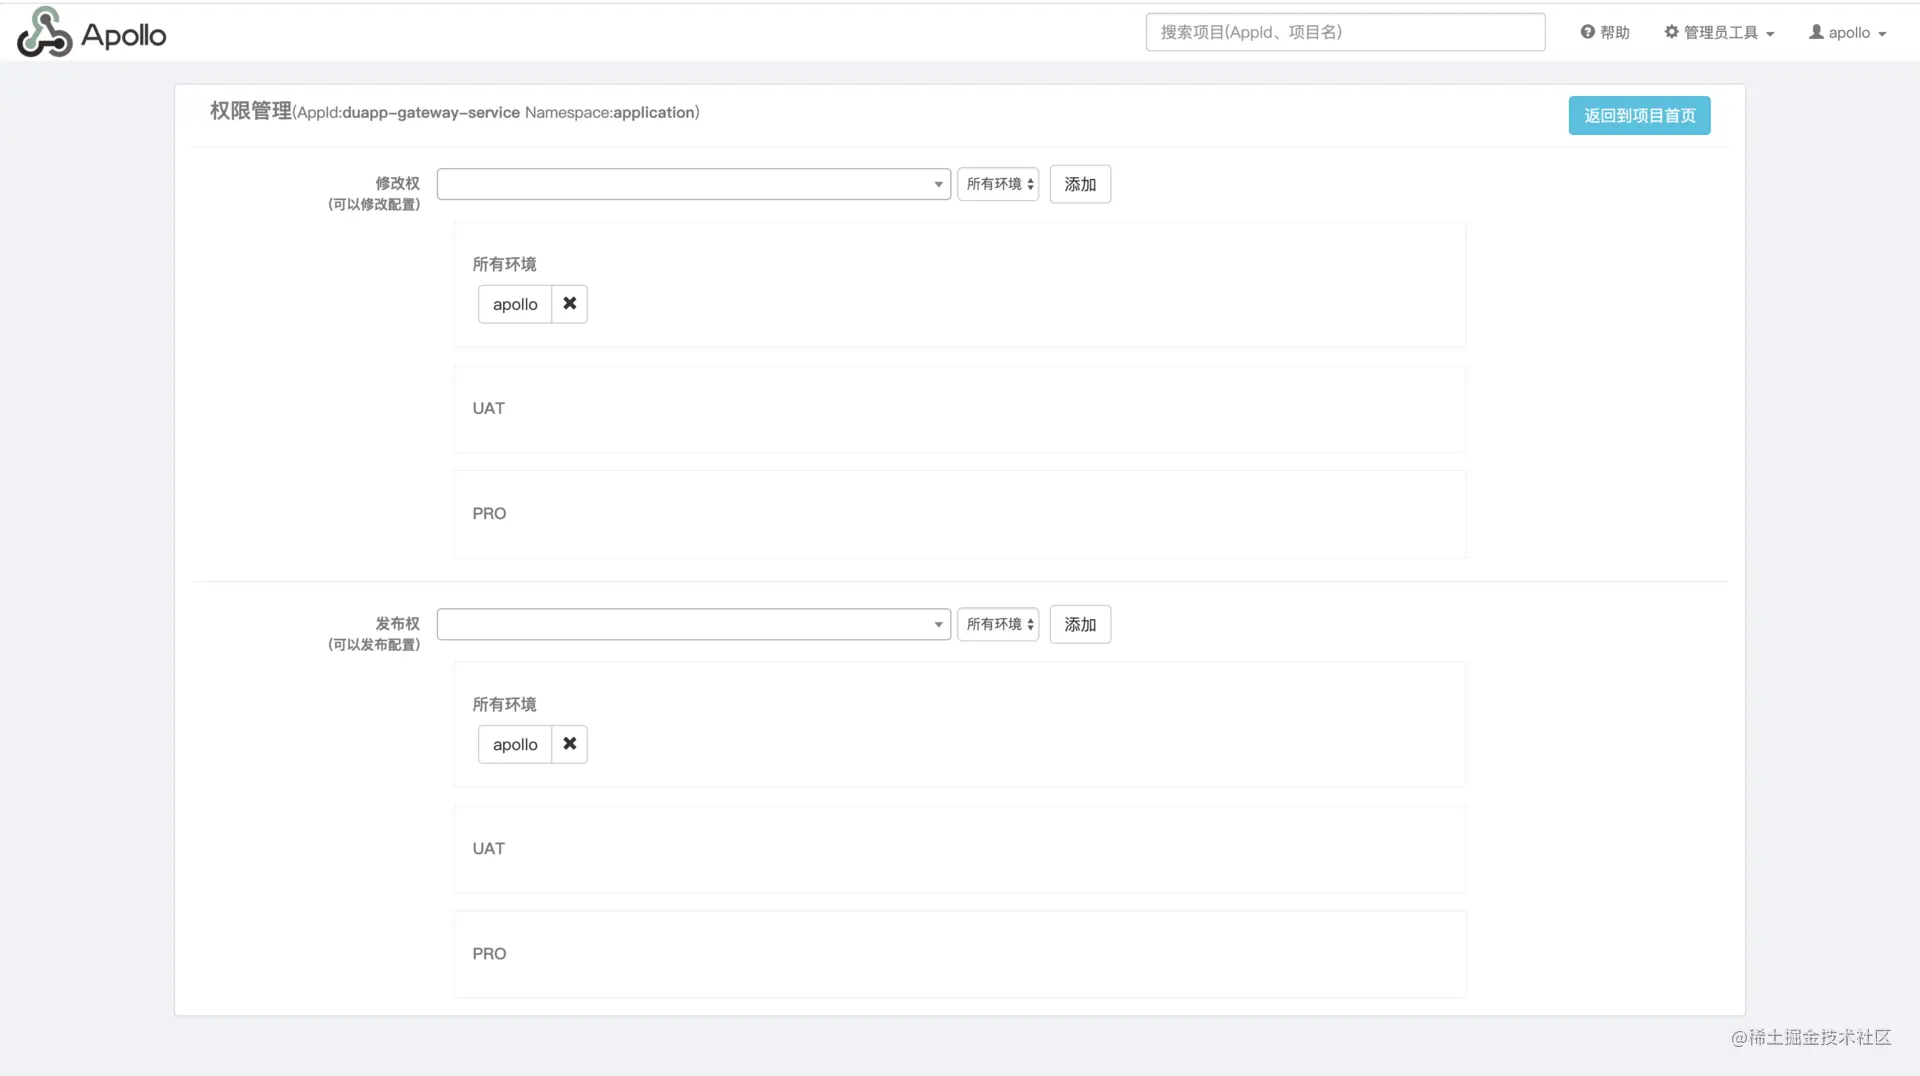Expand the 修改权 user selection dropdown
The height and width of the screenshot is (1076, 1920).
tap(694, 184)
